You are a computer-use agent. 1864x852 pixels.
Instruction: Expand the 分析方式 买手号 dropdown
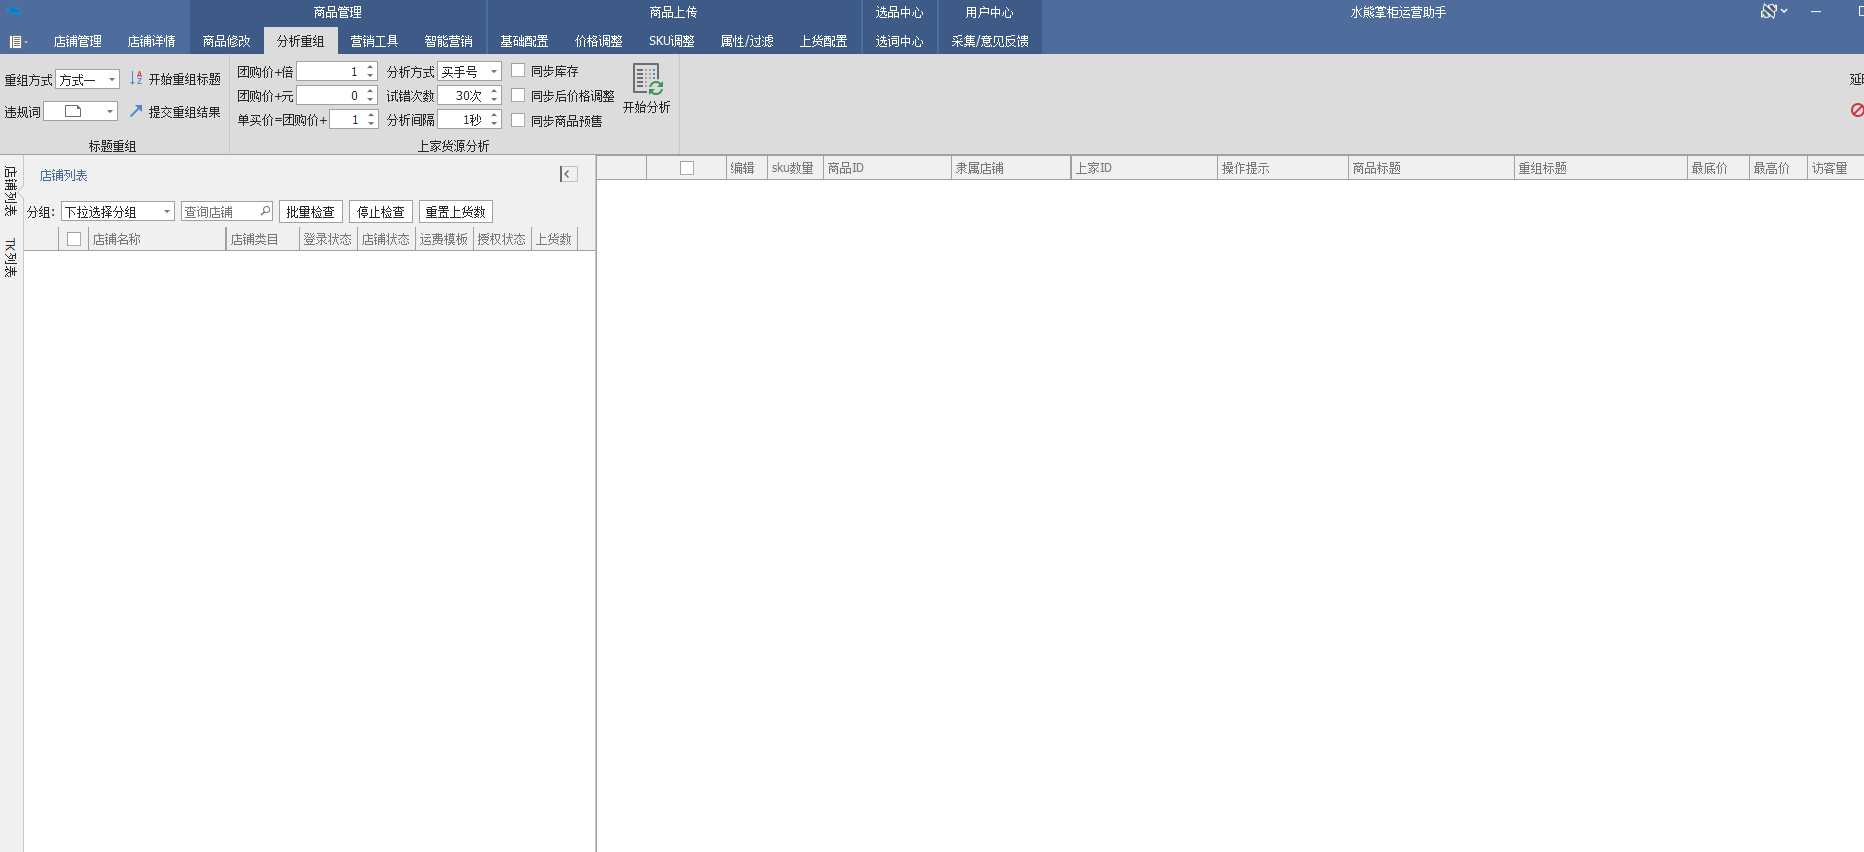point(493,72)
